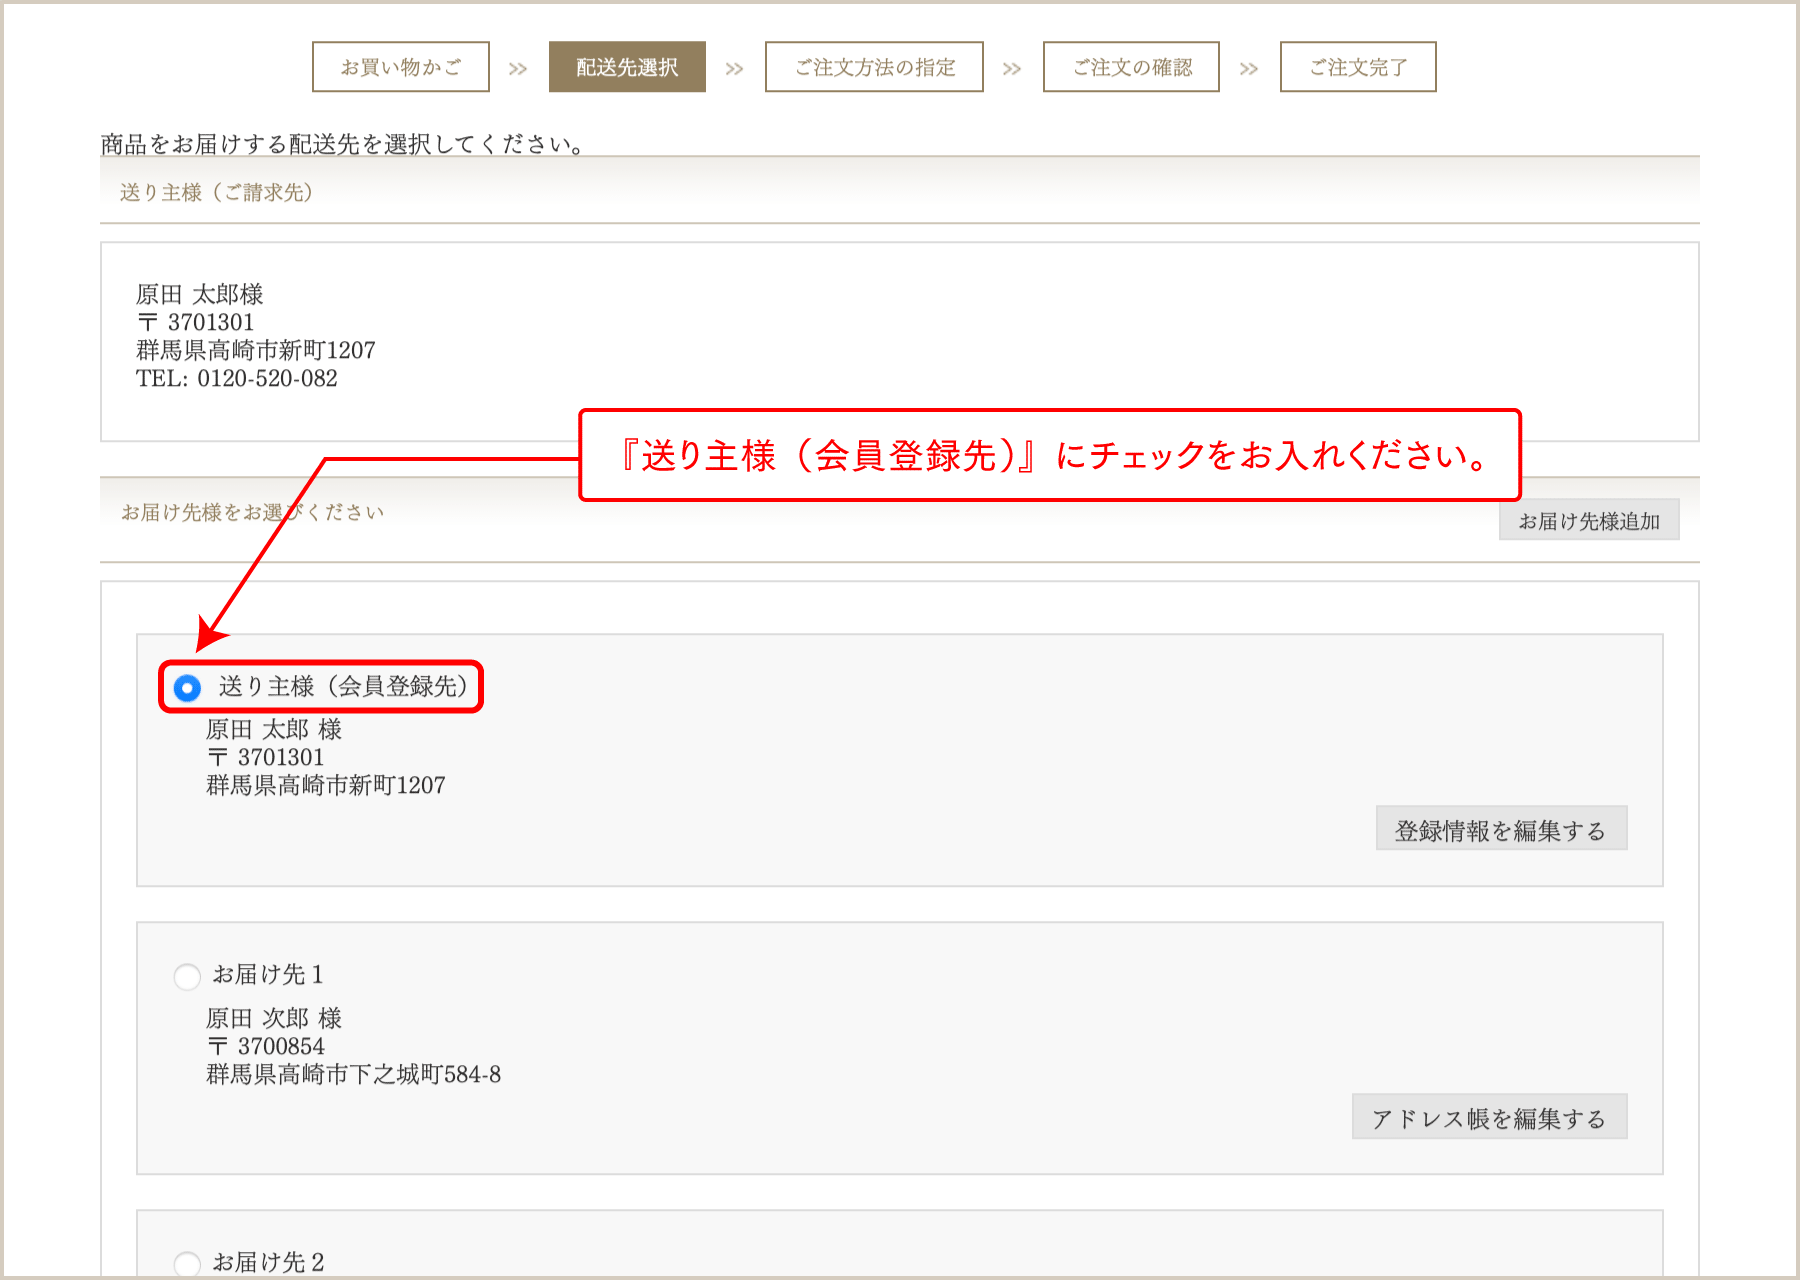Select the 送り主様（会員登録先） radio button

(x=186, y=687)
